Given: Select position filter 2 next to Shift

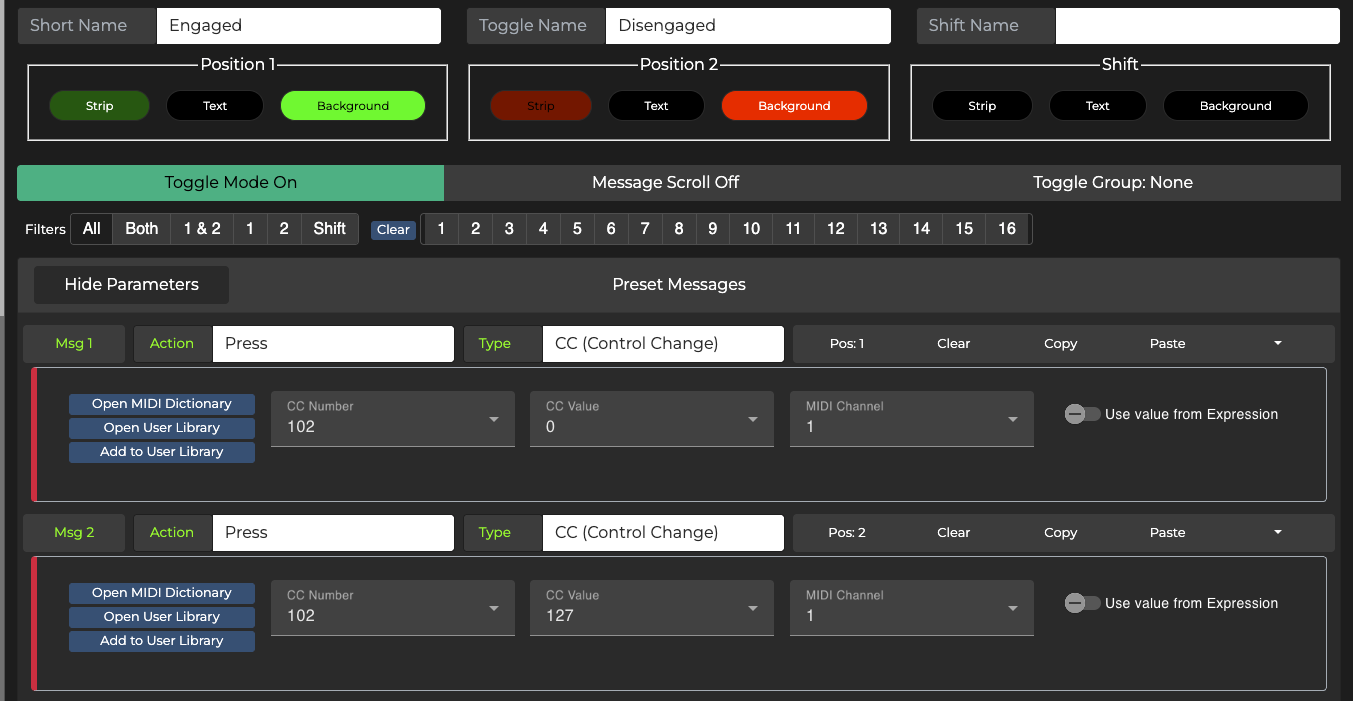Looking at the screenshot, I should pos(284,229).
